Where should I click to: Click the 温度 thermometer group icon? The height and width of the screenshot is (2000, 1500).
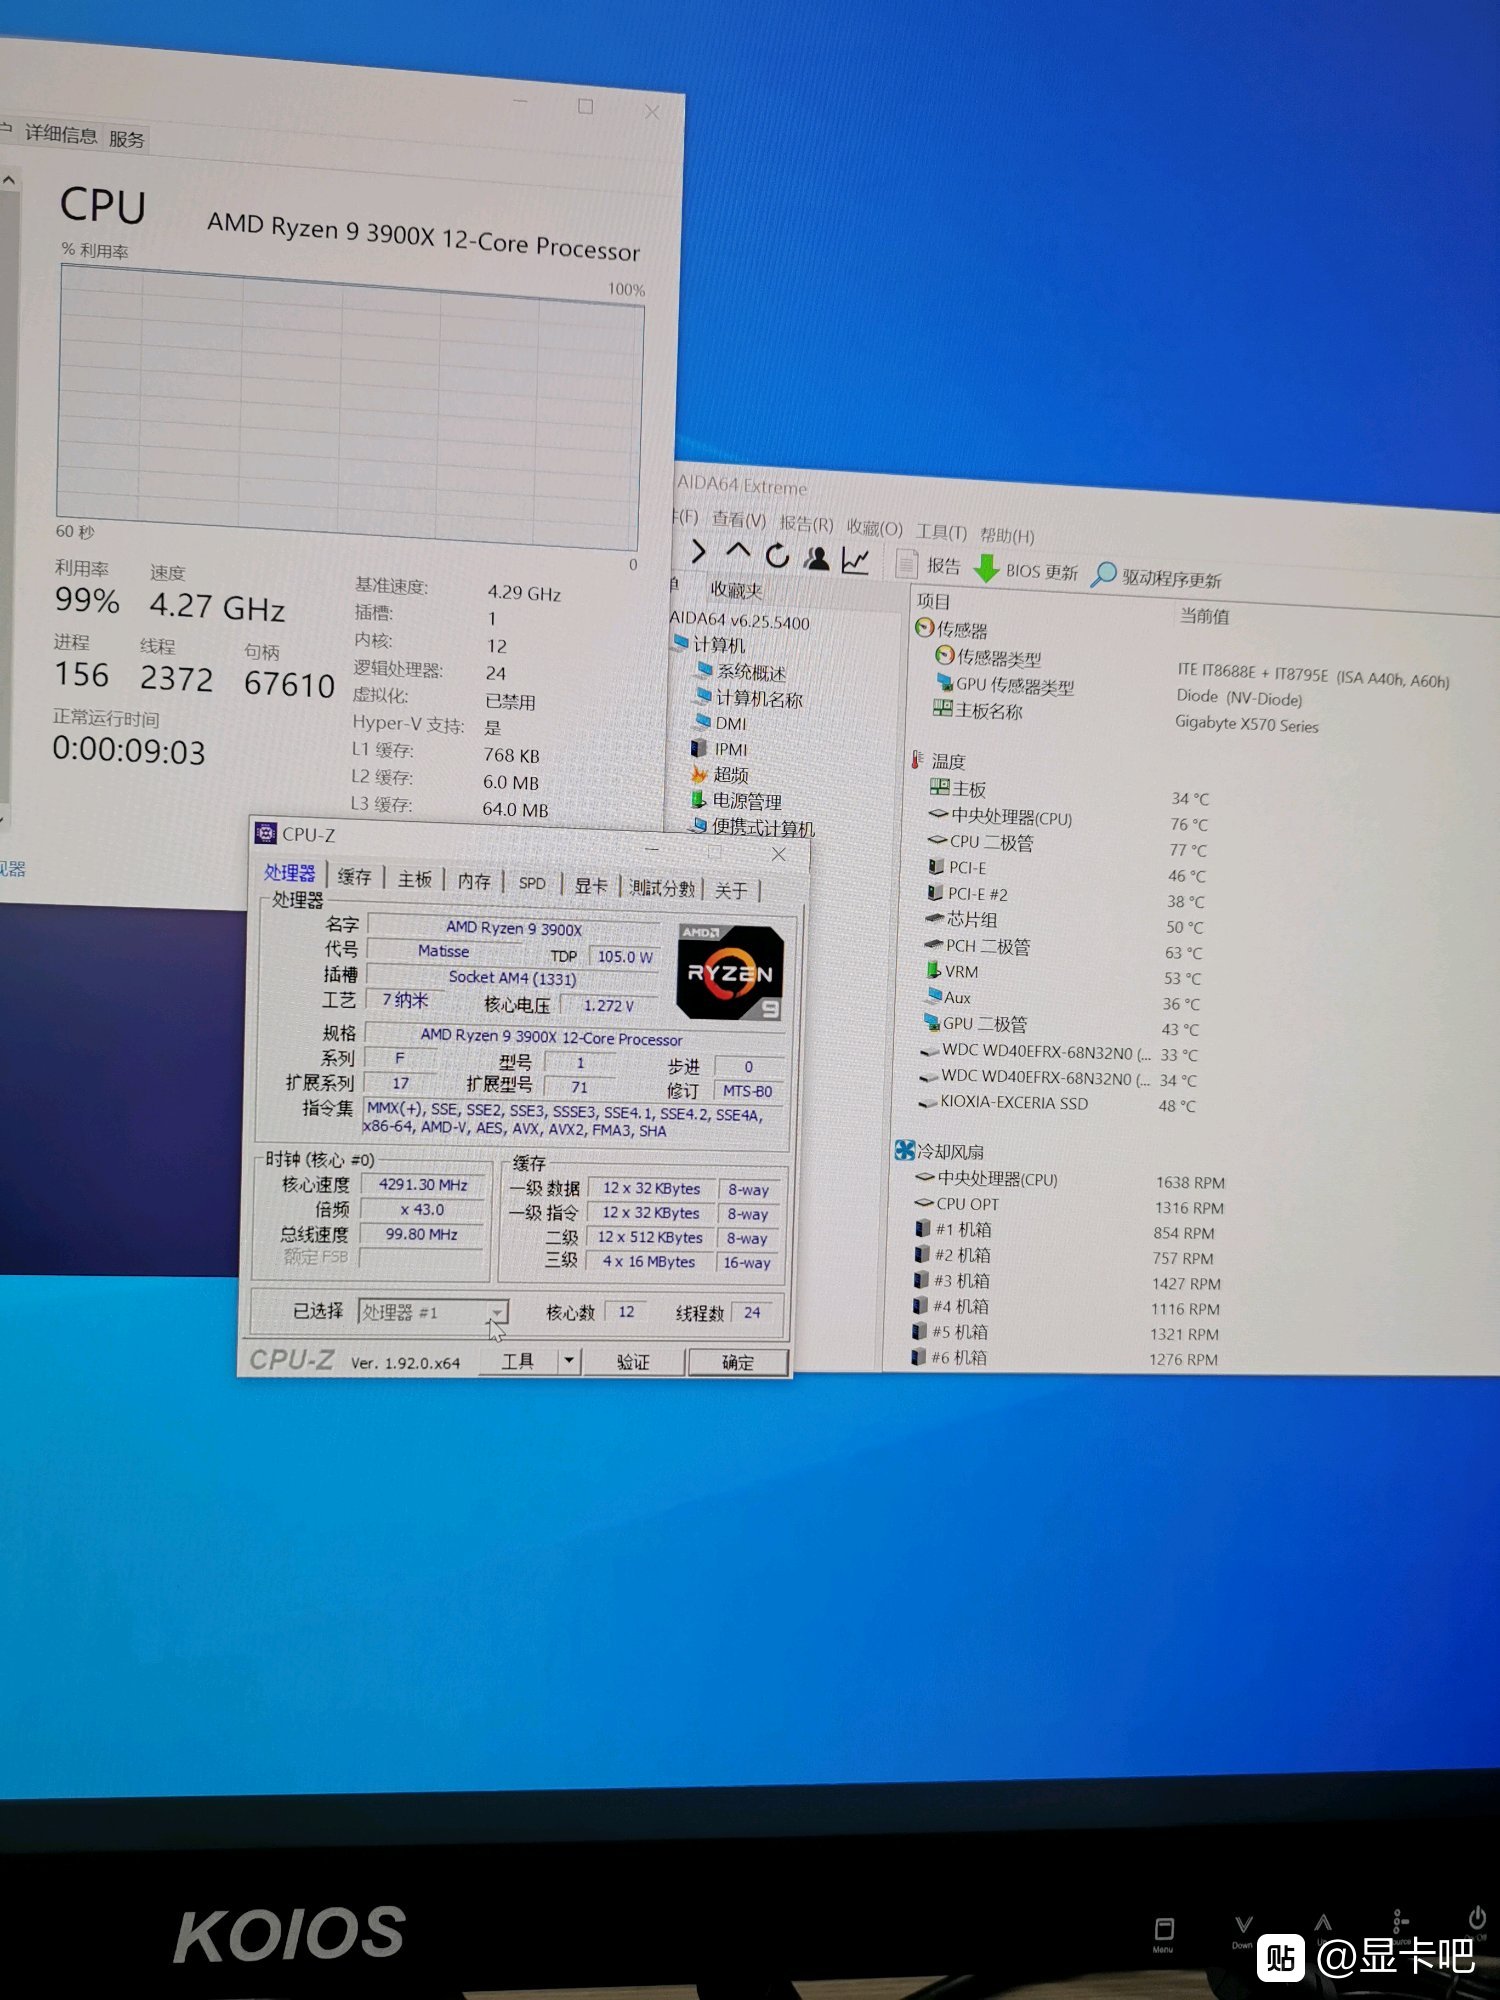(917, 760)
